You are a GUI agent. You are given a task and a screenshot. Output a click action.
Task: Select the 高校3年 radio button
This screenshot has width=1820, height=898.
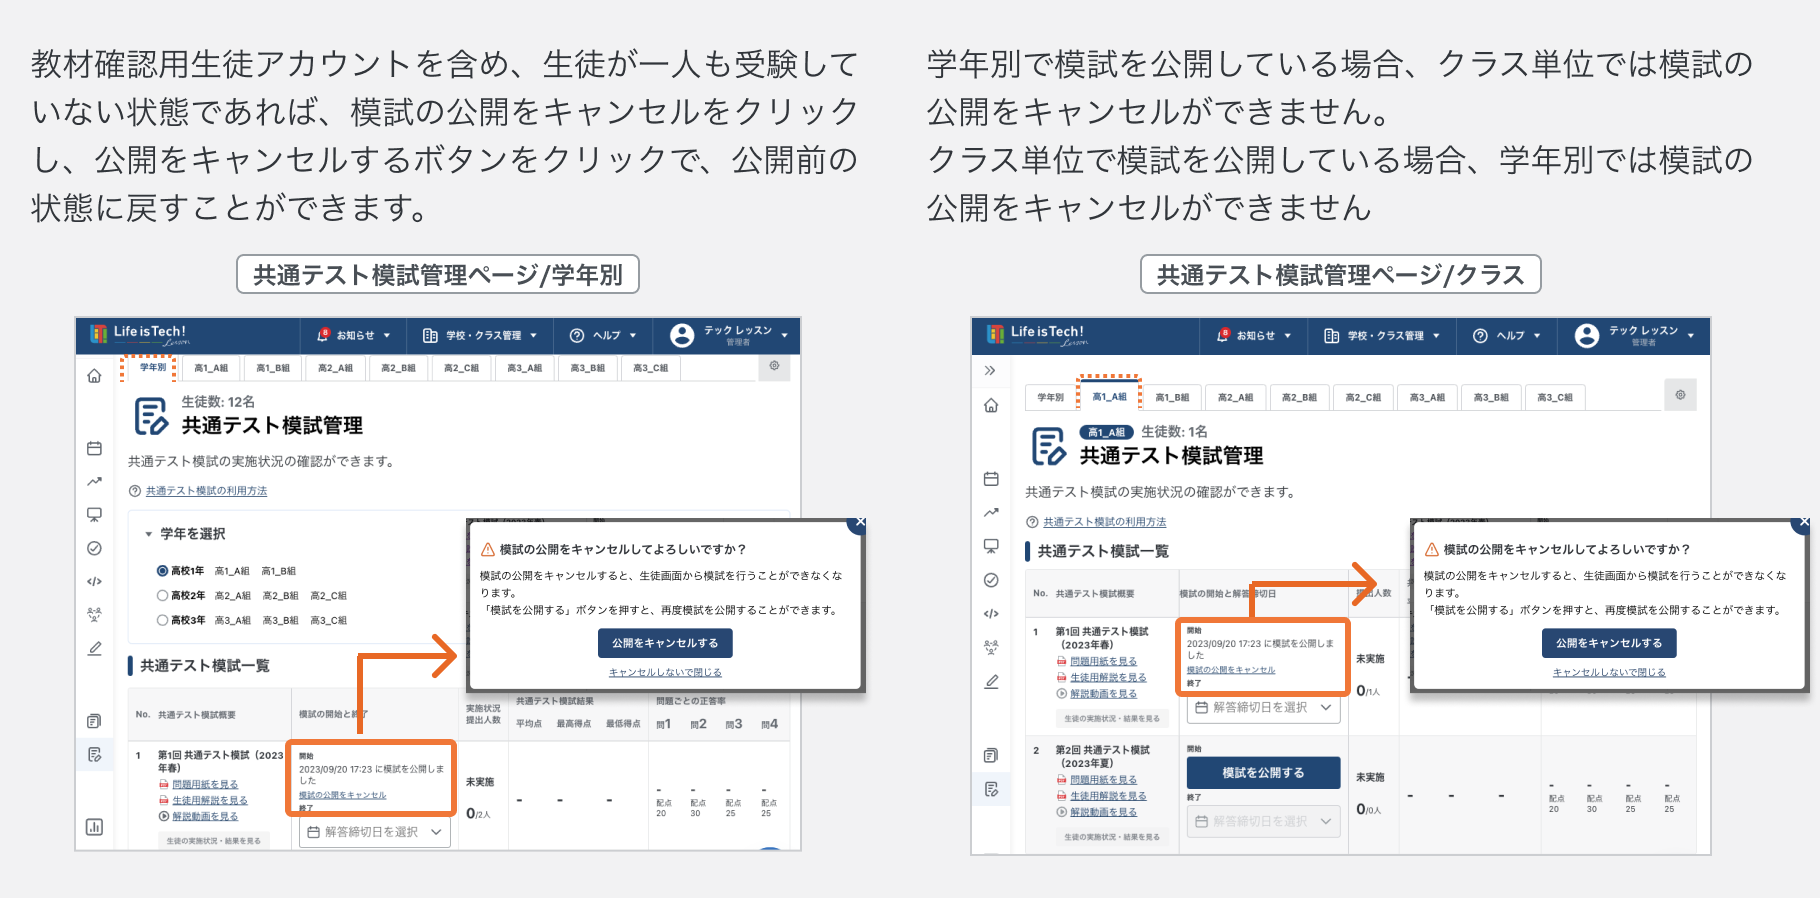click(x=162, y=620)
